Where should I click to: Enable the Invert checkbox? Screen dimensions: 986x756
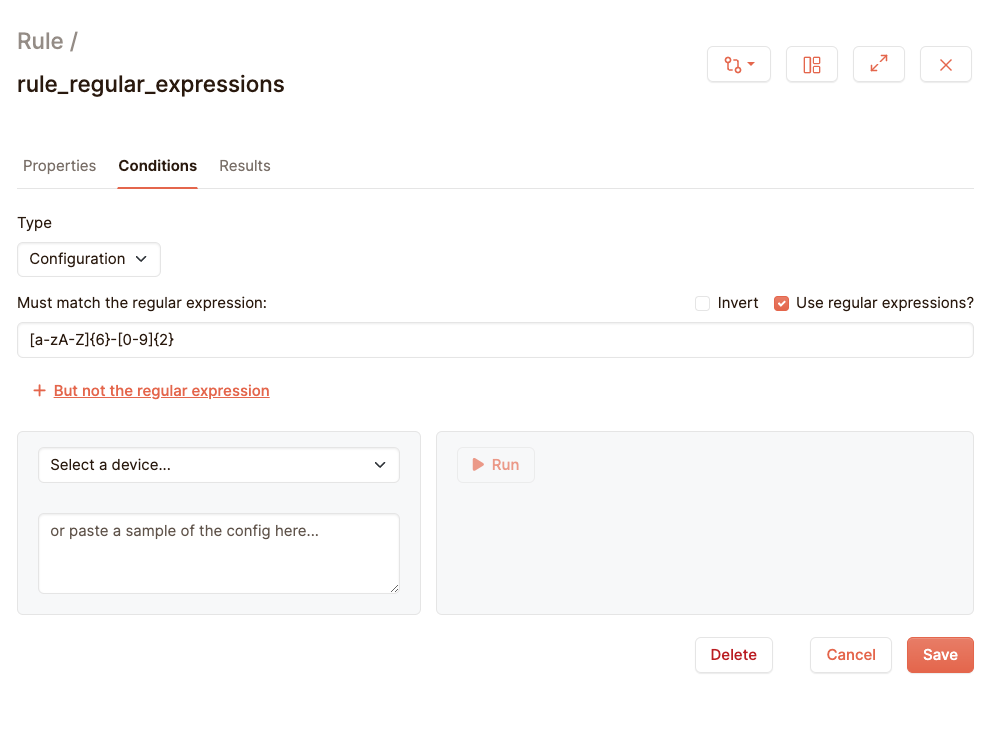click(702, 303)
